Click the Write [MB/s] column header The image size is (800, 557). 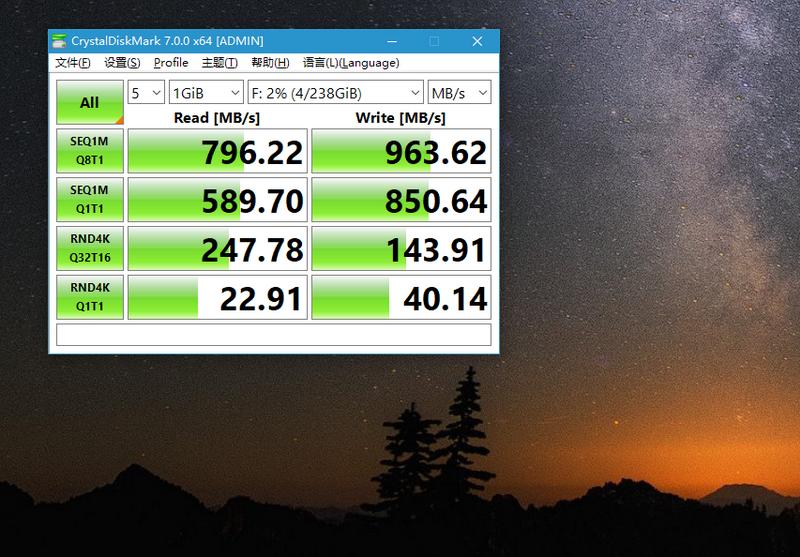(x=401, y=118)
